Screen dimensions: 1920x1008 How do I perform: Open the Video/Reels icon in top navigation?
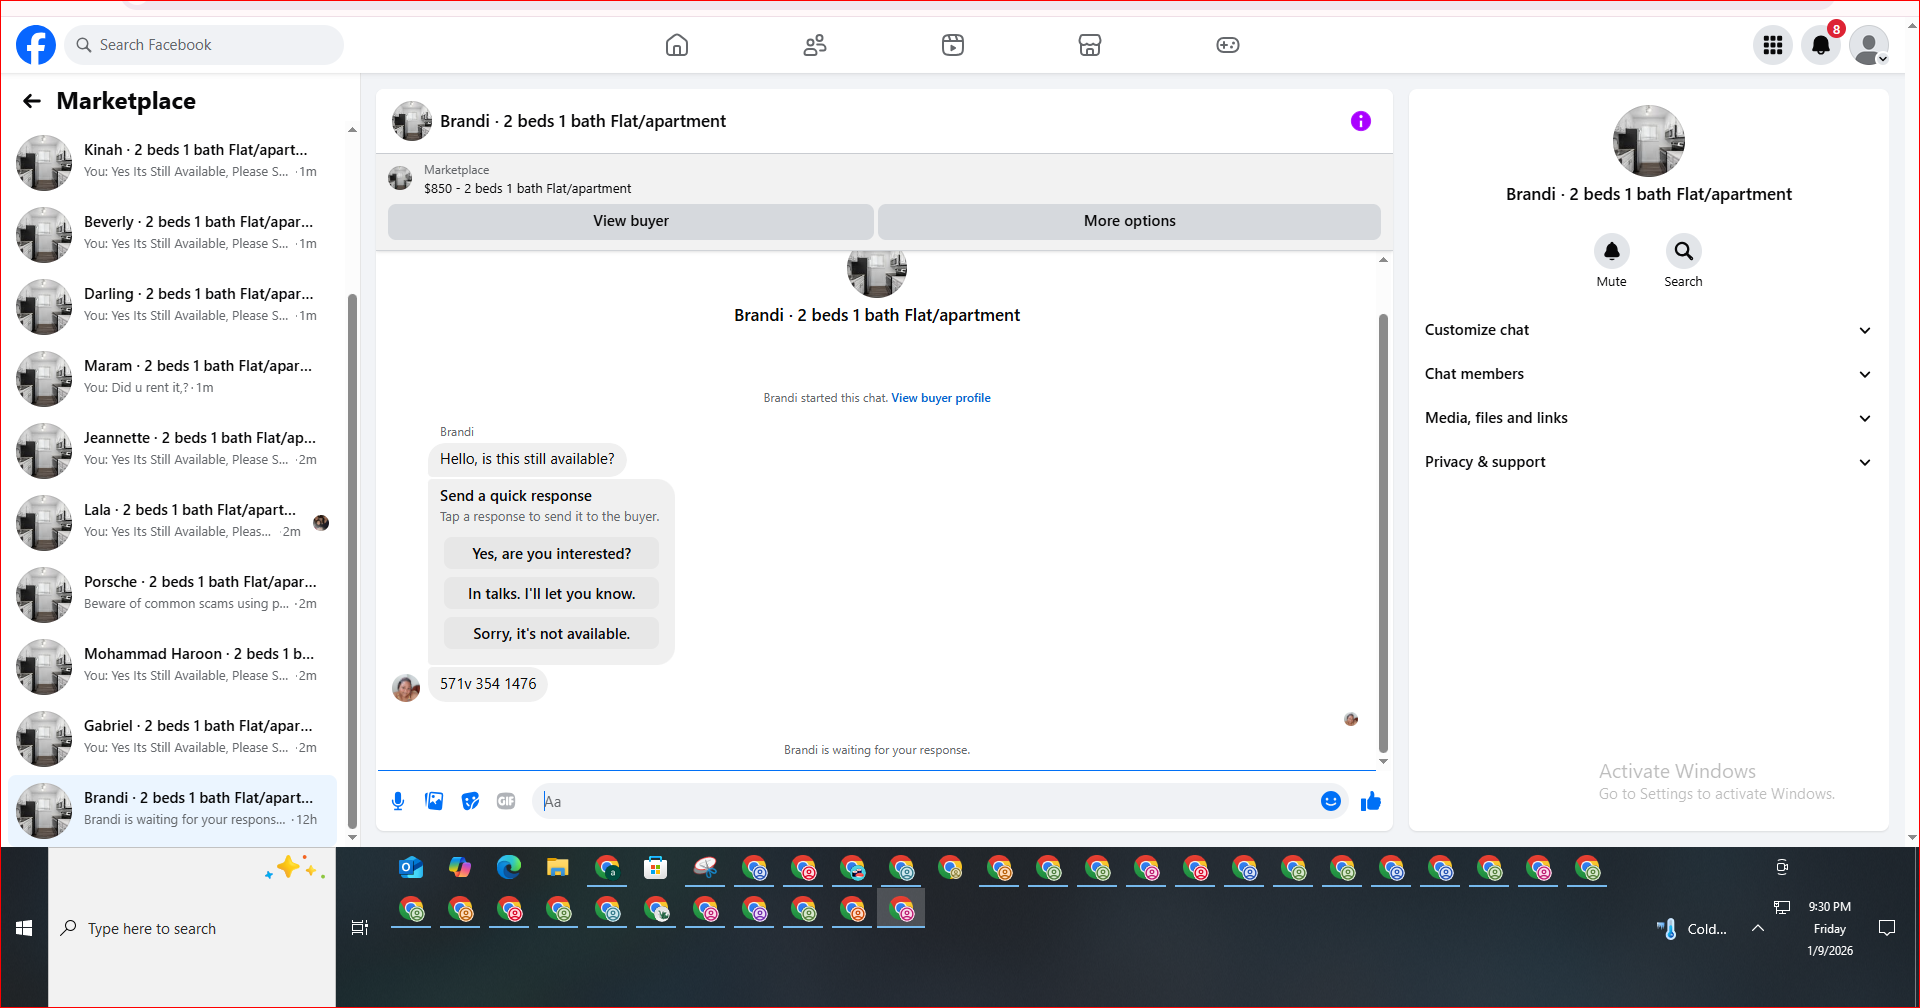coord(953,45)
